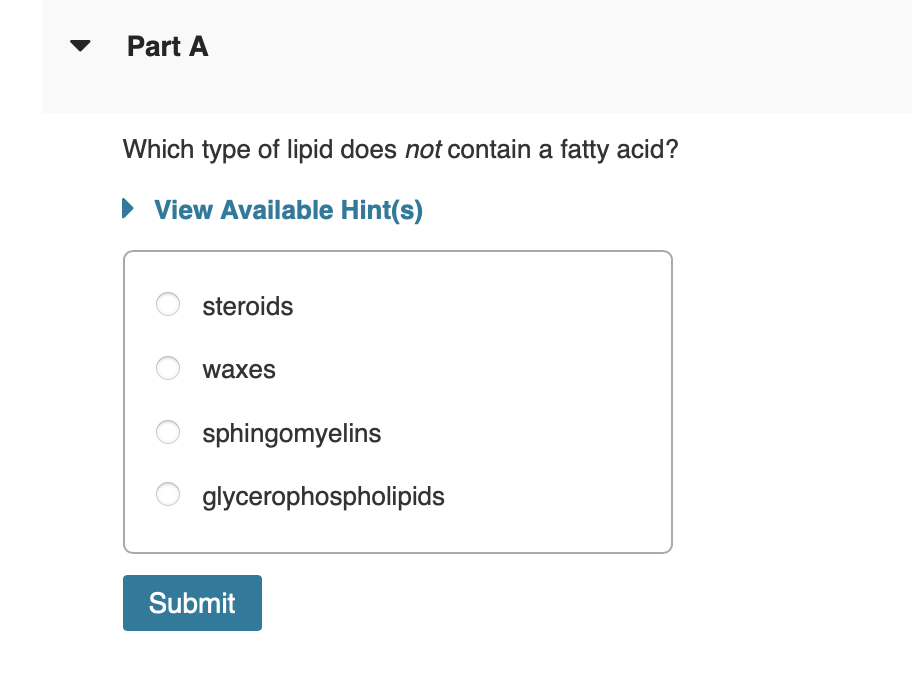Click the glycerophospholipids answer label
Image resolution: width=912 pixels, height=696 pixels.
[x=323, y=496]
